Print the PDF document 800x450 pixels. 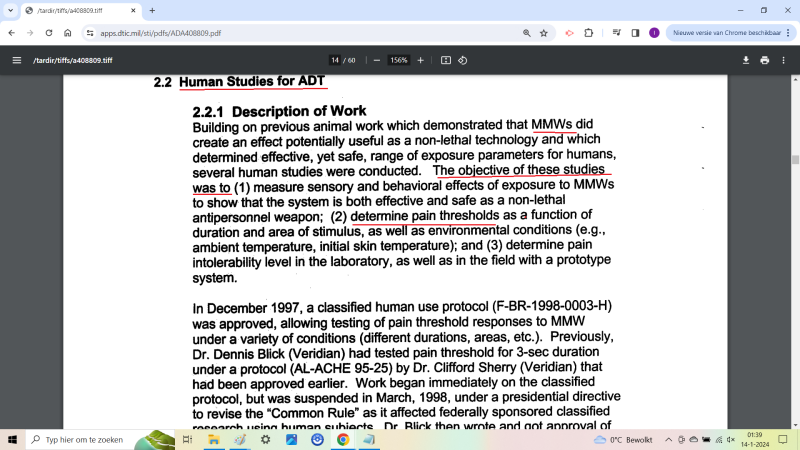point(764,60)
